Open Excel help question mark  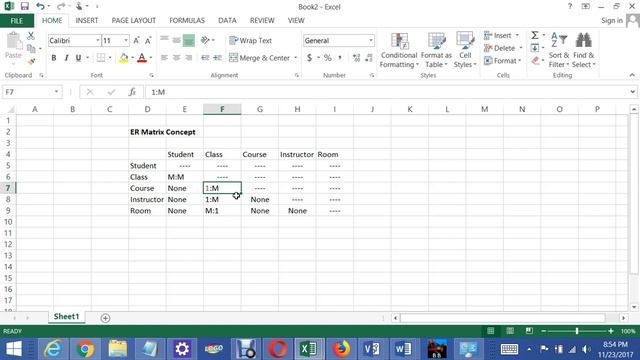click(570, 6)
